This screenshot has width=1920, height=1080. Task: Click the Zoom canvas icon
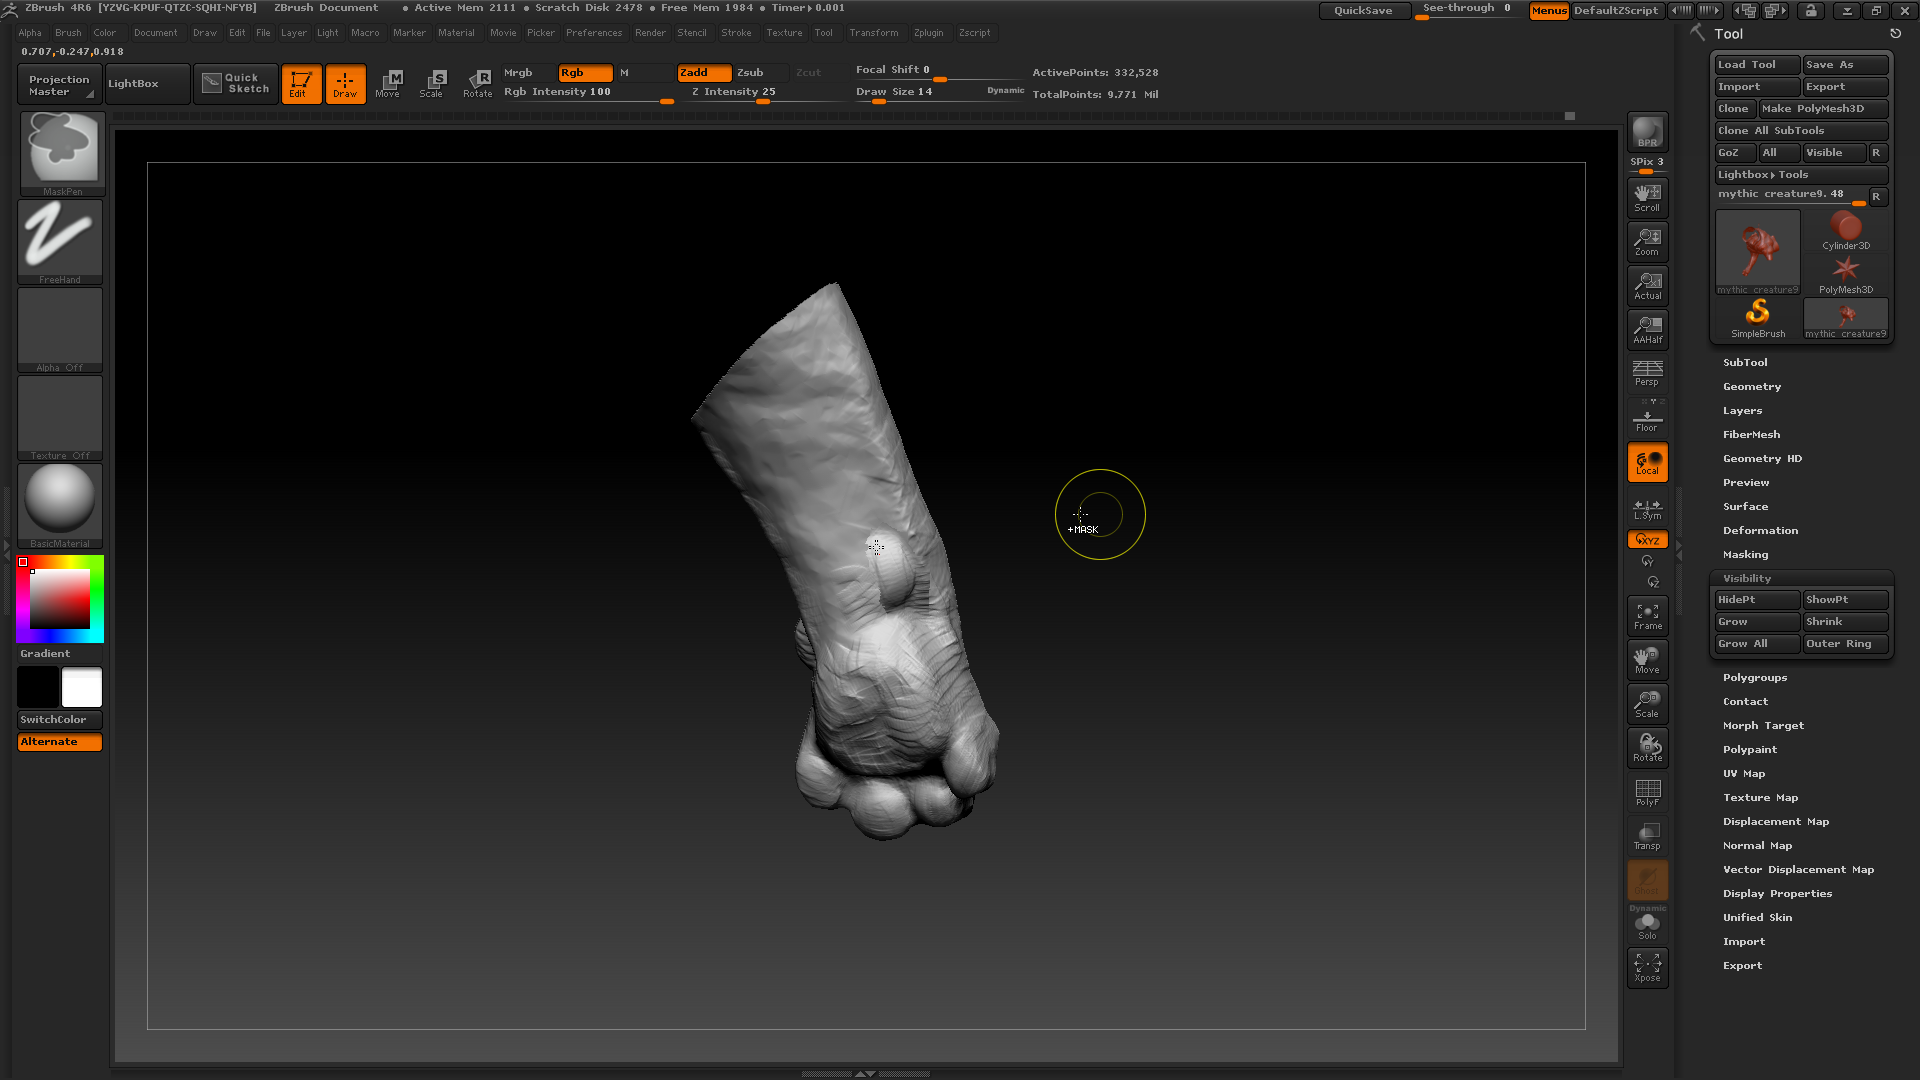[x=1647, y=241]
